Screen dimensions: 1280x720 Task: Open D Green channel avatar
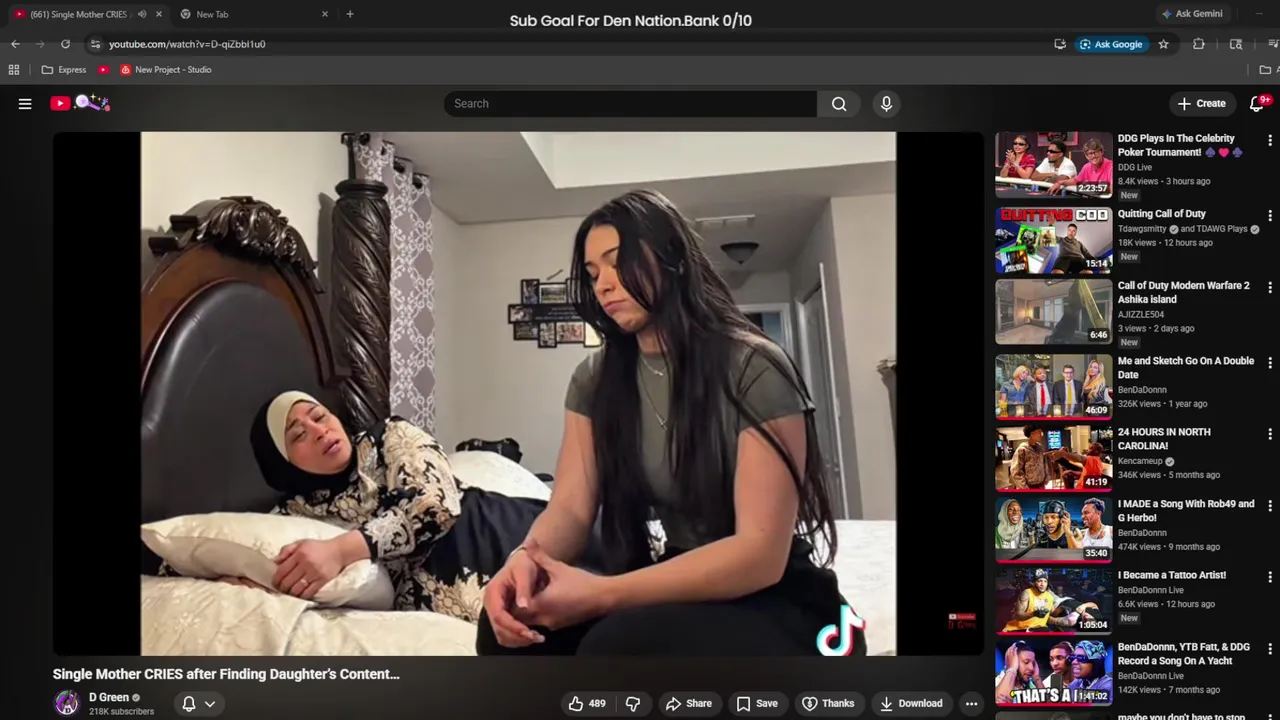pos(67,703)
